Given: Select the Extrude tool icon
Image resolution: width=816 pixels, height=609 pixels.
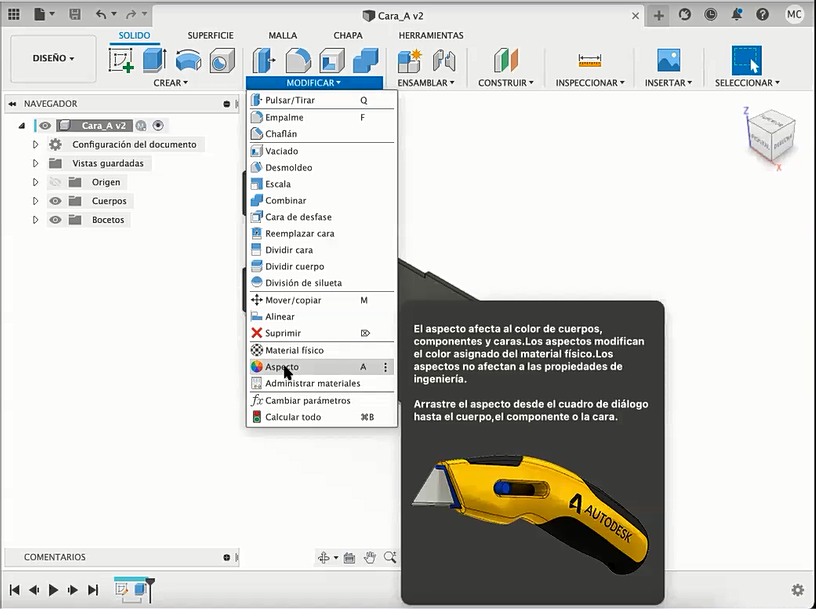Looking at the screenshot, I should tap(155, 60).
